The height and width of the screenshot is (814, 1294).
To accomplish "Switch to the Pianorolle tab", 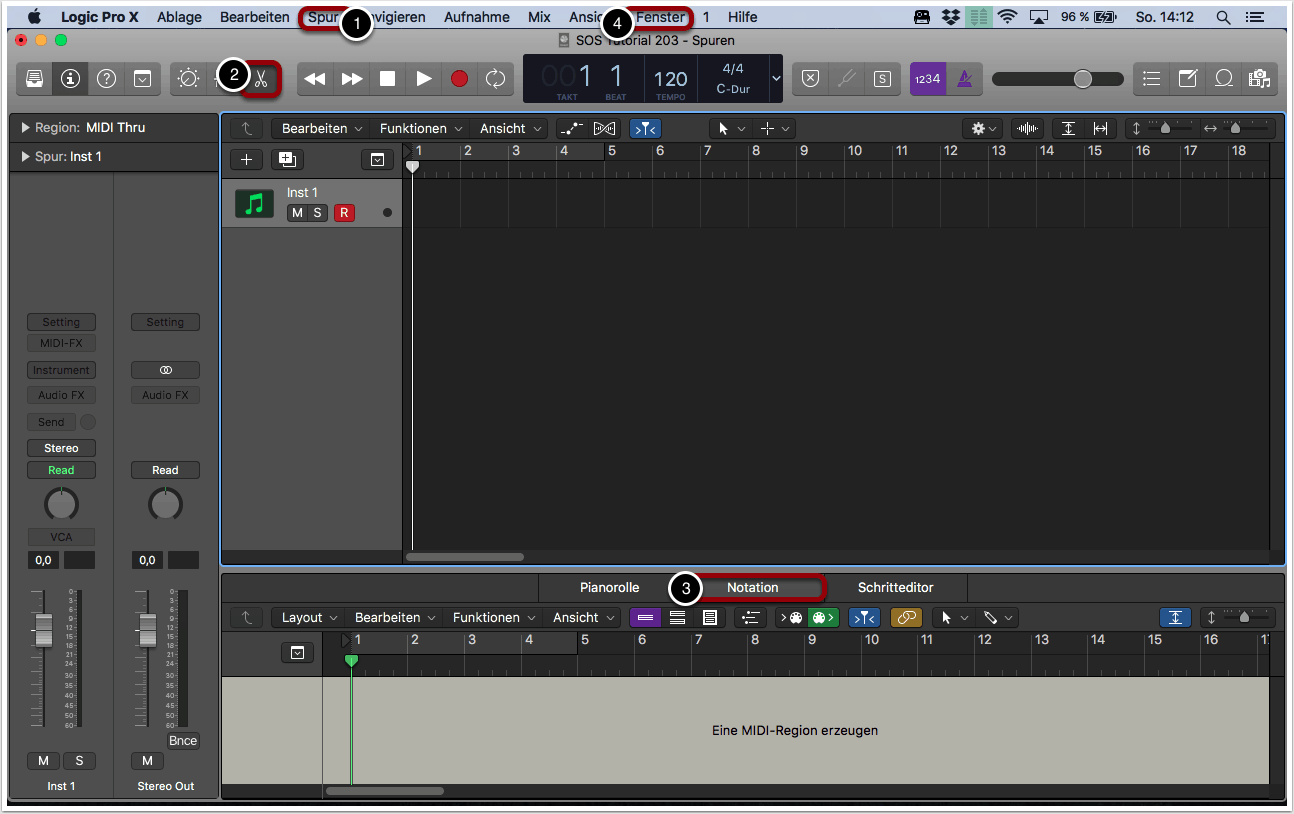I will tap(609, 587).
